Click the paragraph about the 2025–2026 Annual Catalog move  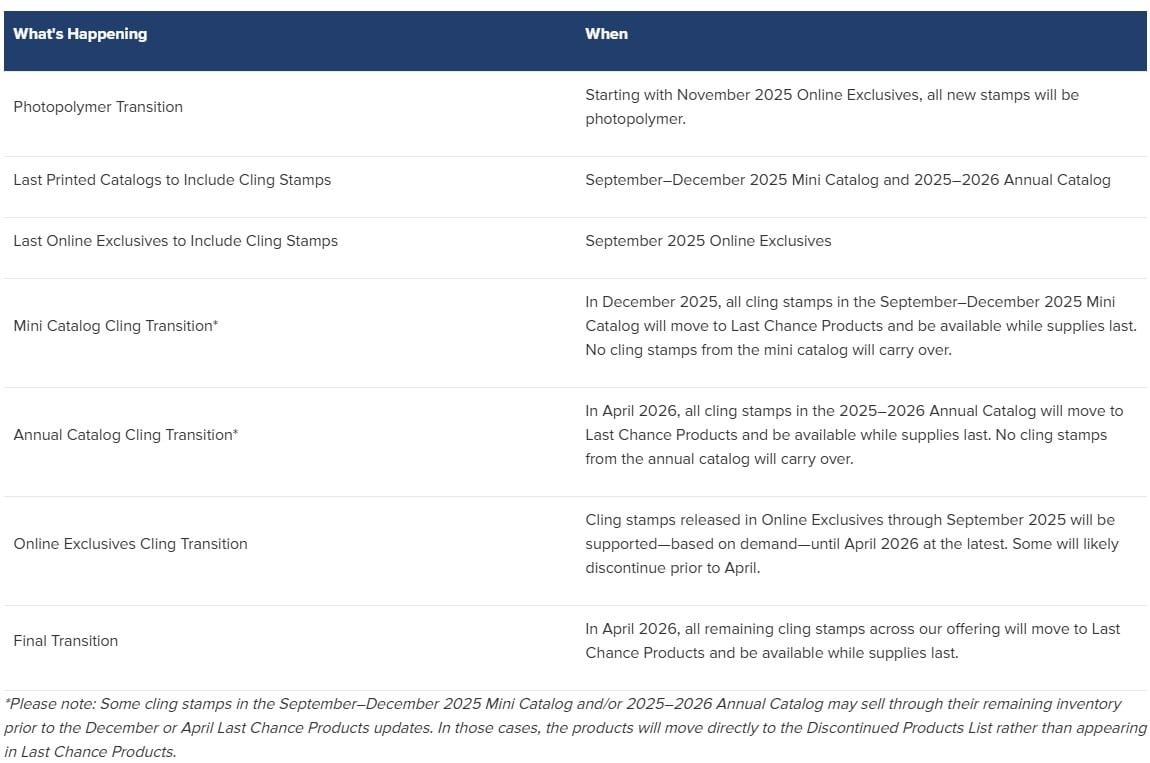click(x=853, y=435)
